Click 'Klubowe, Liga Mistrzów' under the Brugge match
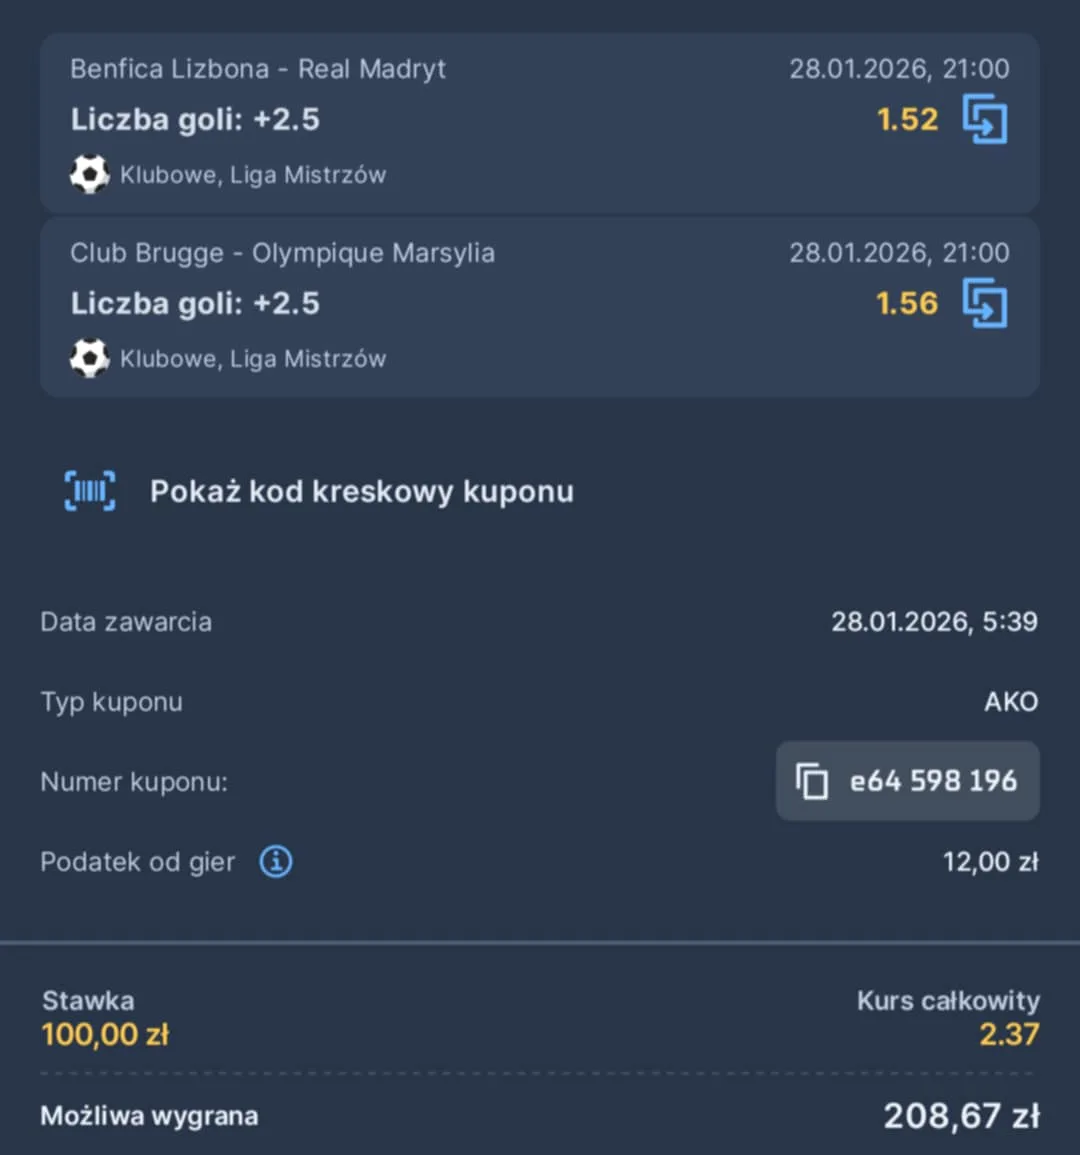Image resolution: width=1080 pixels, height=1155 pixels. pyautogui.click(x=253, y=358)
